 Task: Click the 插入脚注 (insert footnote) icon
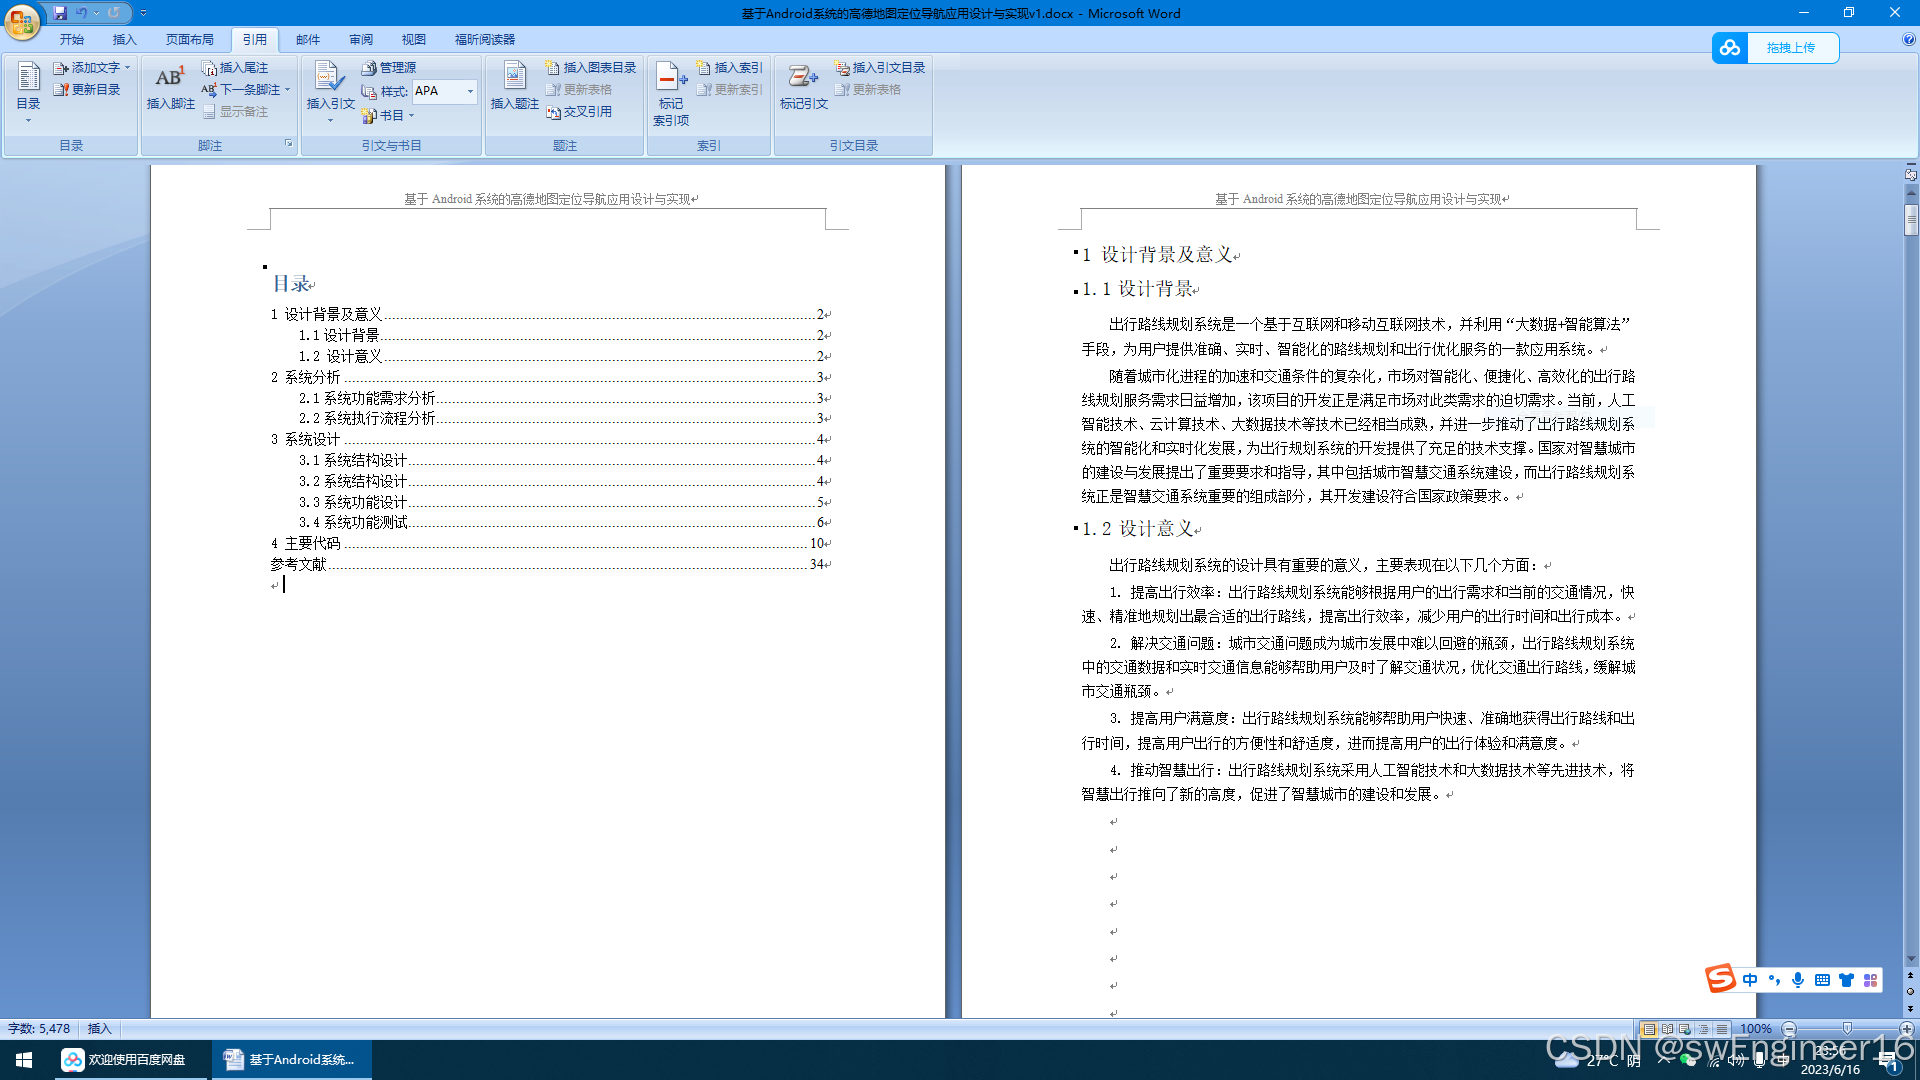click(169, 78)
